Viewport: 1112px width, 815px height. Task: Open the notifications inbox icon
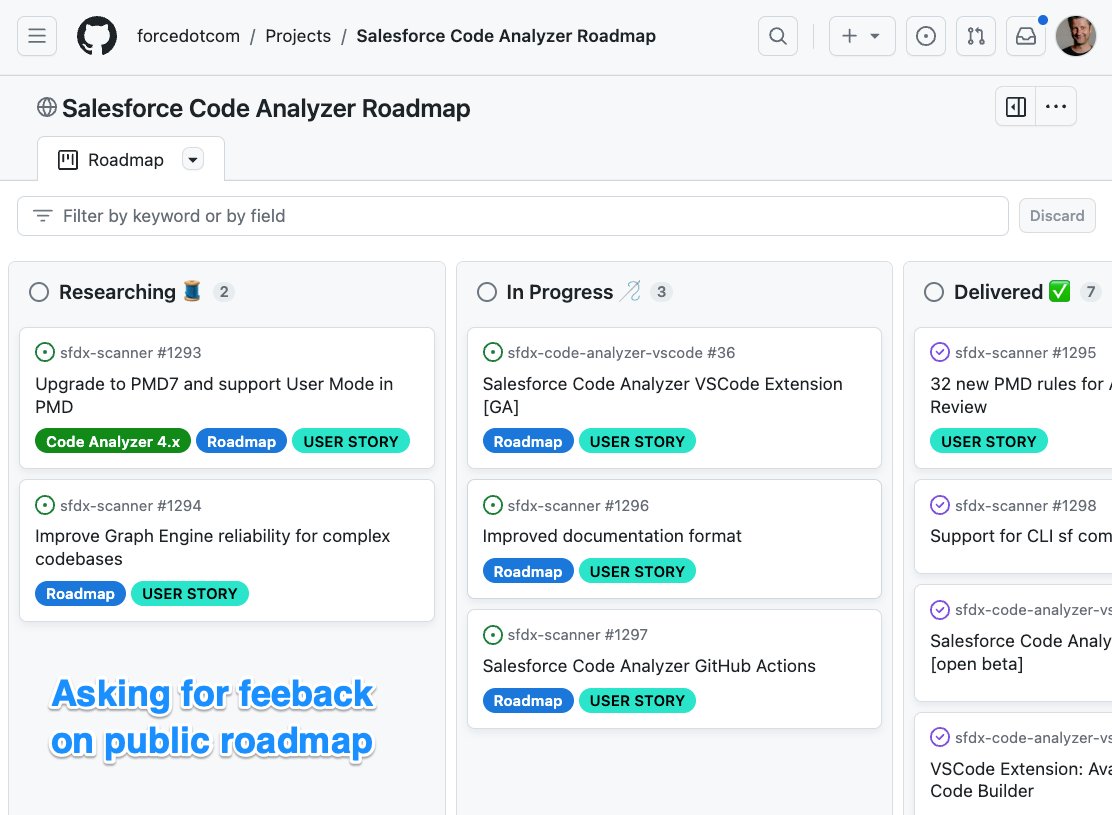click(x=1025, y=35)
